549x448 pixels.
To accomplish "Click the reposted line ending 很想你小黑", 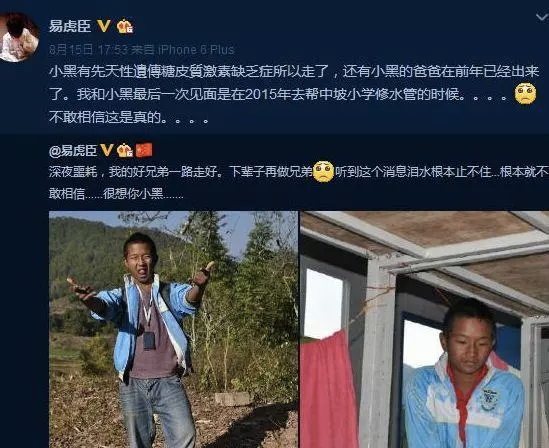I will point(116,193).
